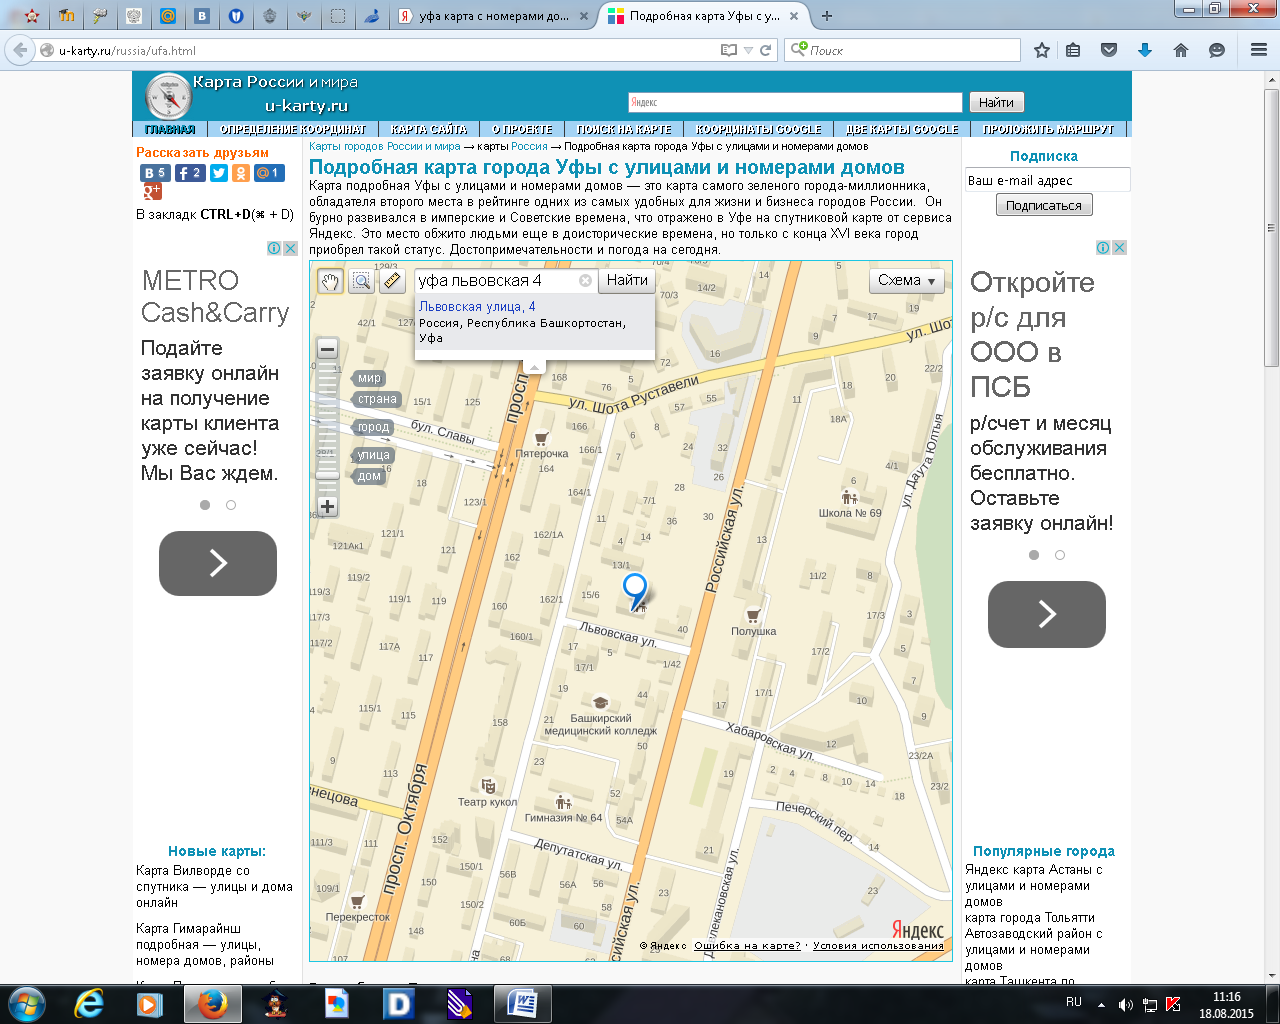Open ПОИСК НА КАРТЕ menu item
Screen dimensions: 1280x1024
point(624,129)
